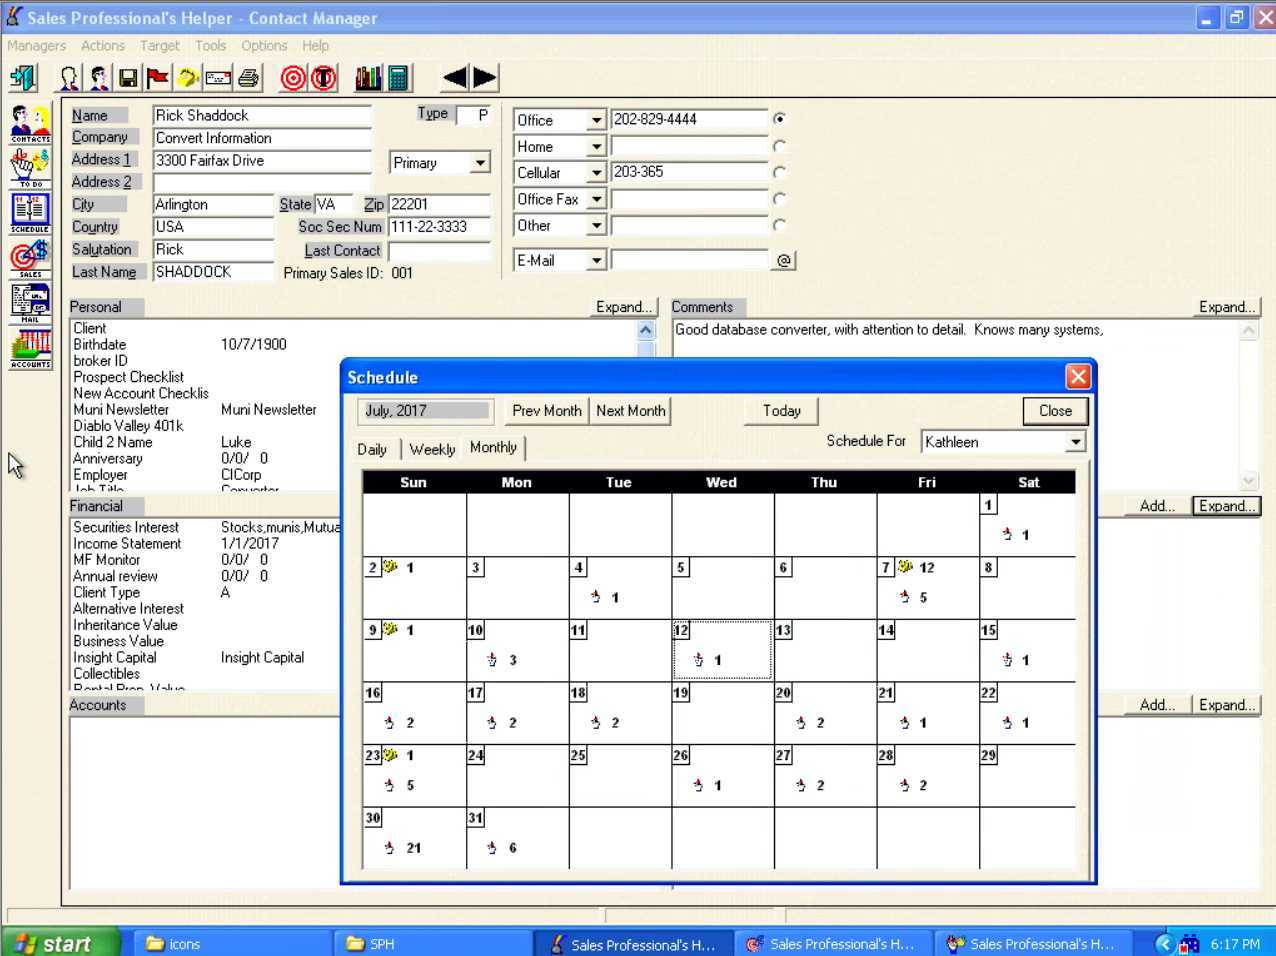Open the Other phone type dropdown
Screen dimensions: 1276x956
pos(596,226)
